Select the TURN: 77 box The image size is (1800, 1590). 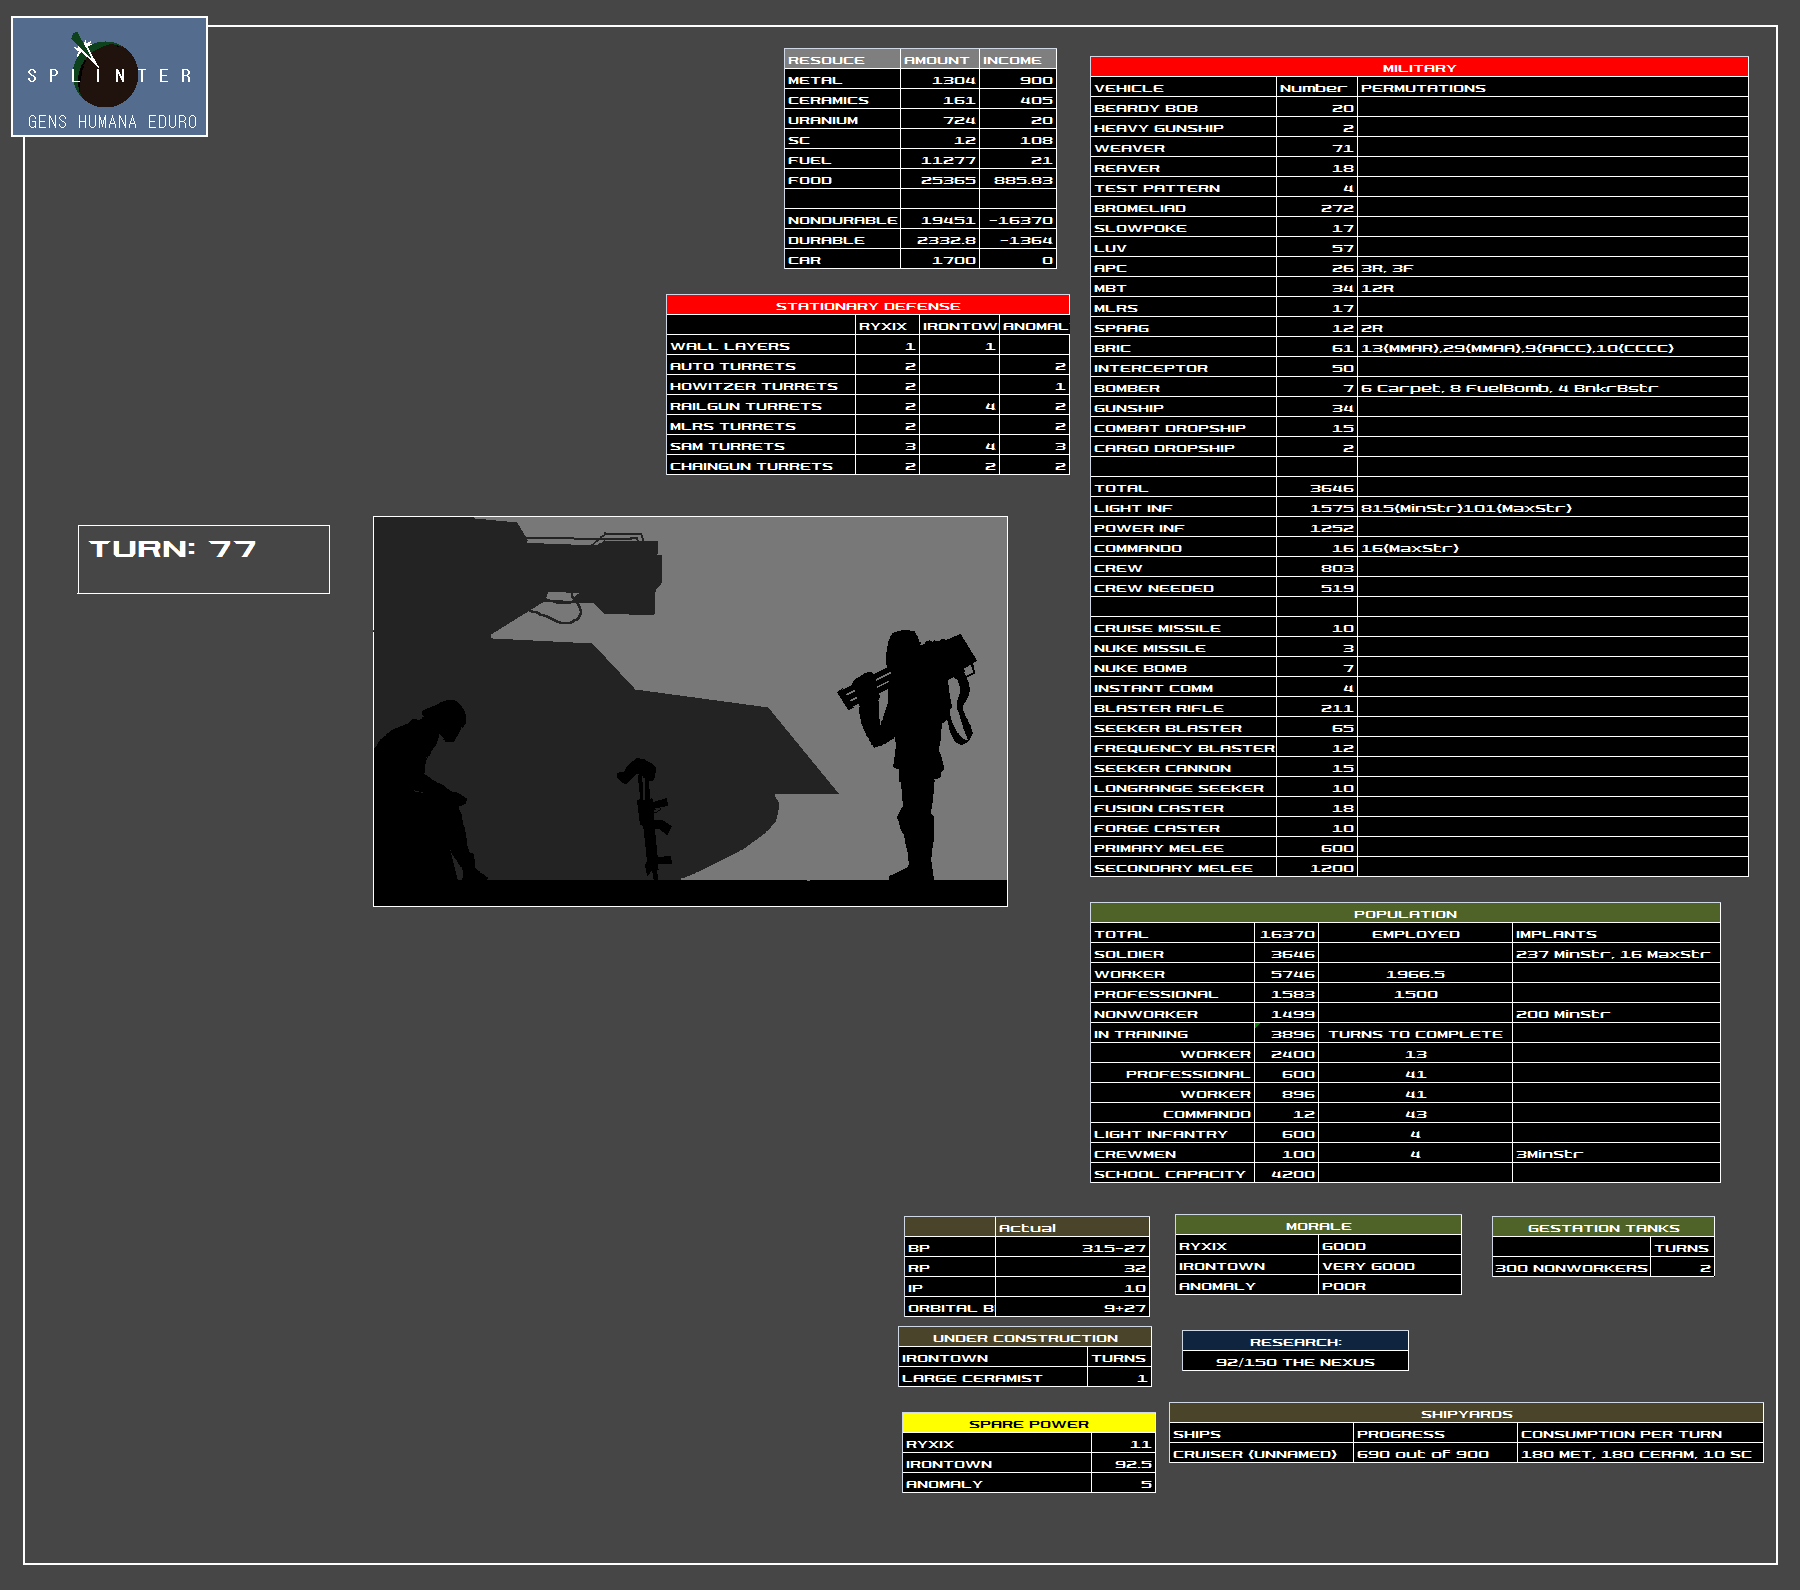[x=204, y=559]
